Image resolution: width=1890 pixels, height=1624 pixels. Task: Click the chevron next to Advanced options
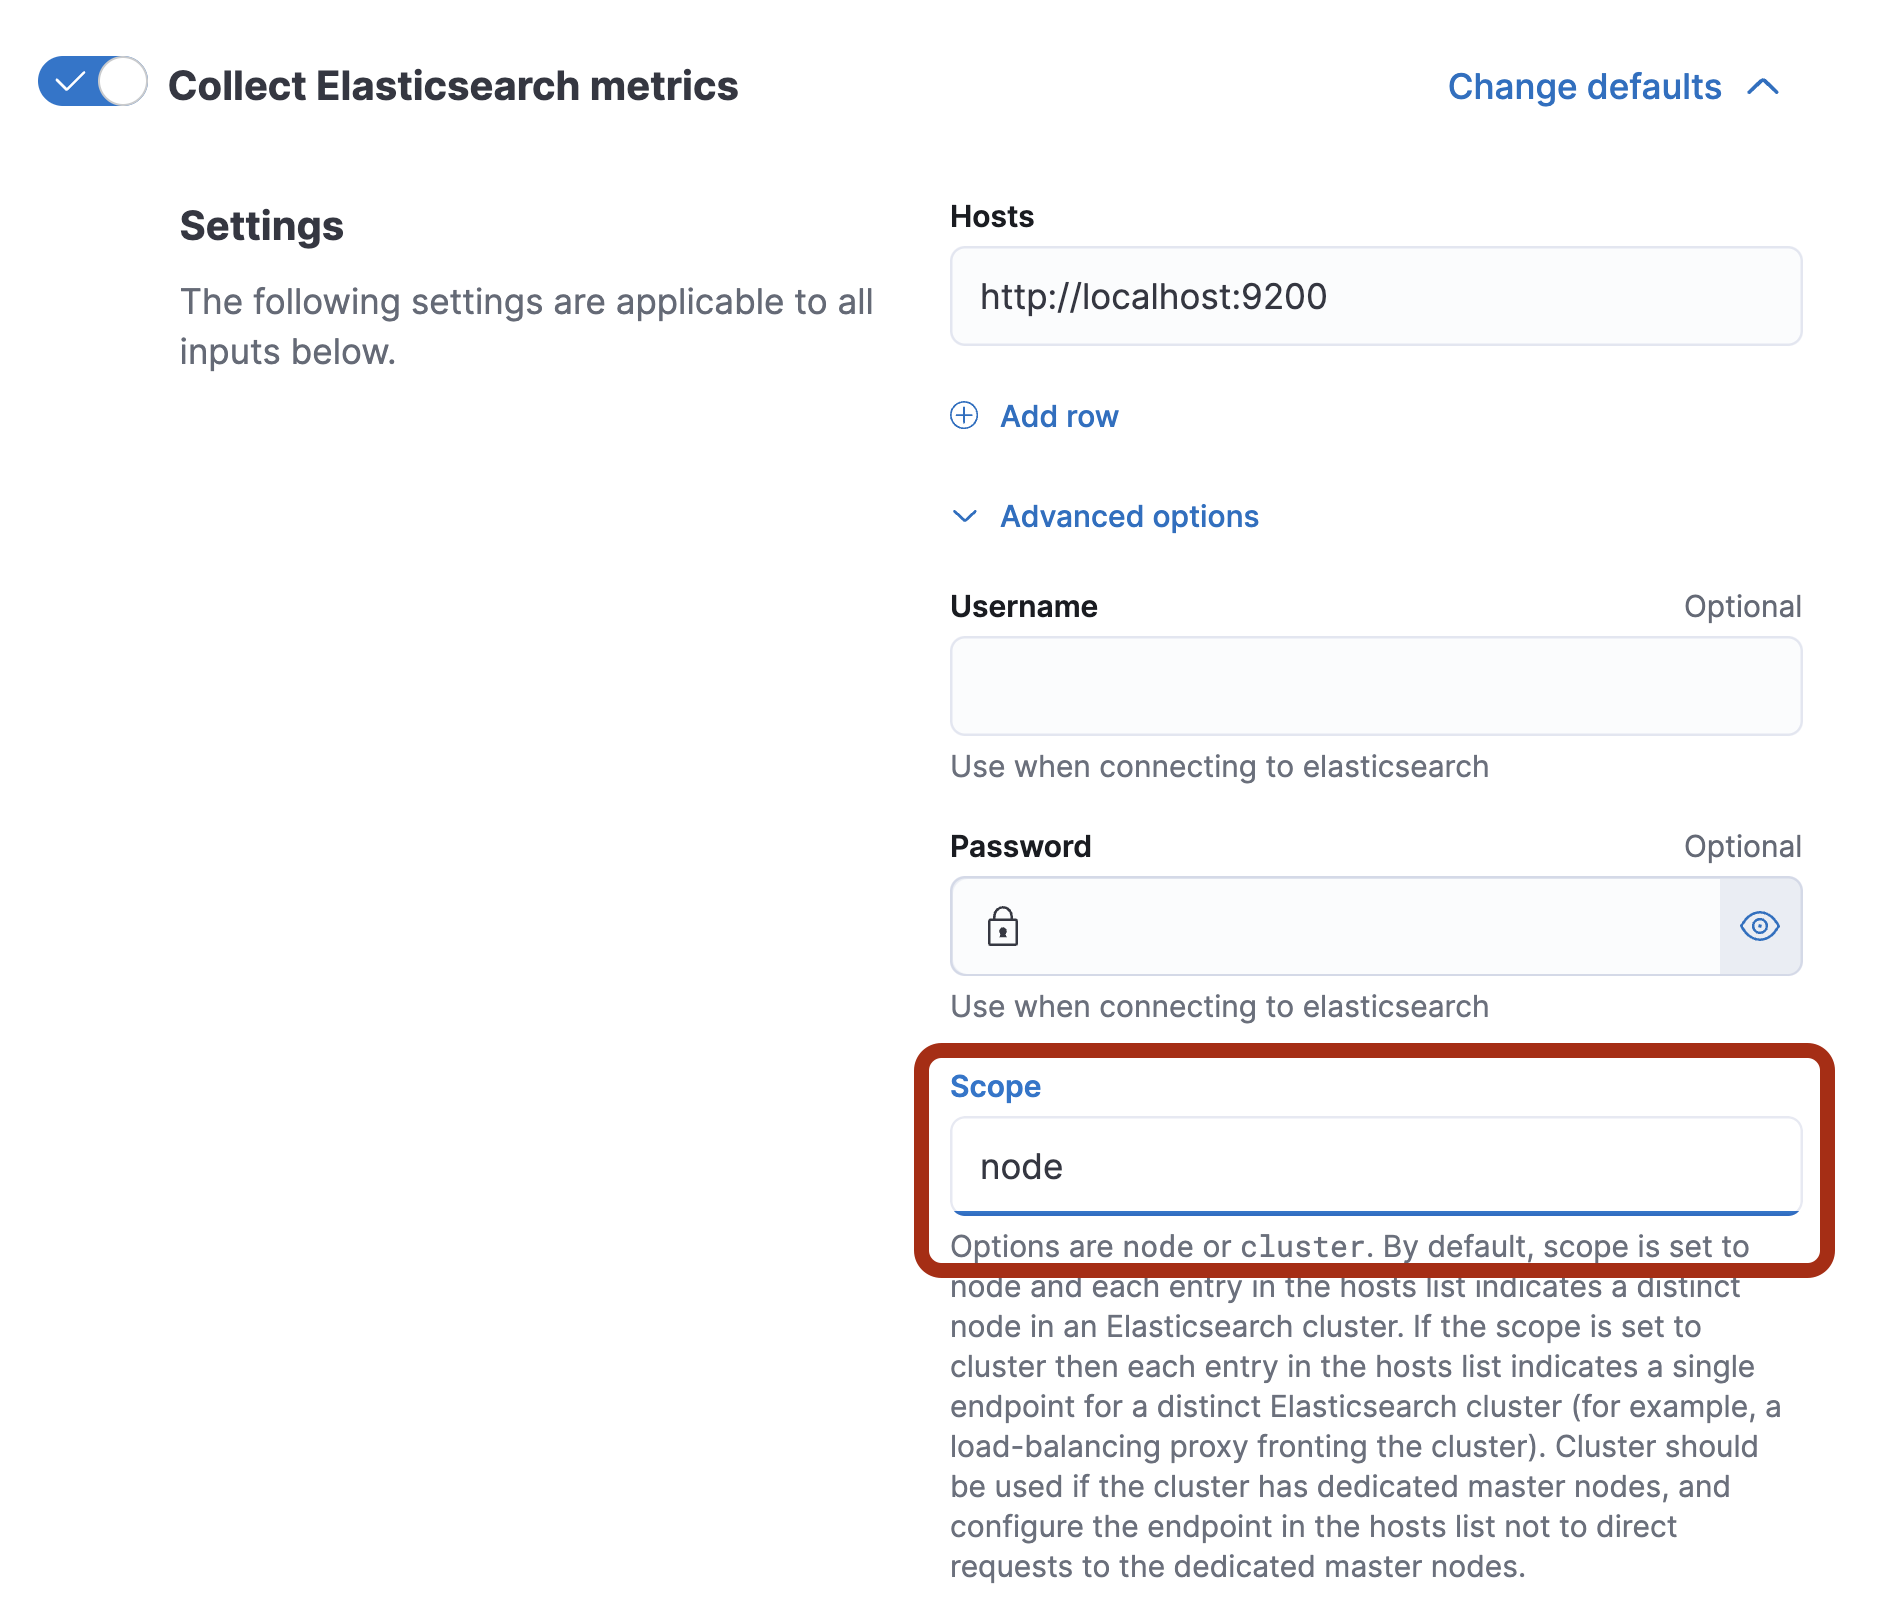coord(965,517)
